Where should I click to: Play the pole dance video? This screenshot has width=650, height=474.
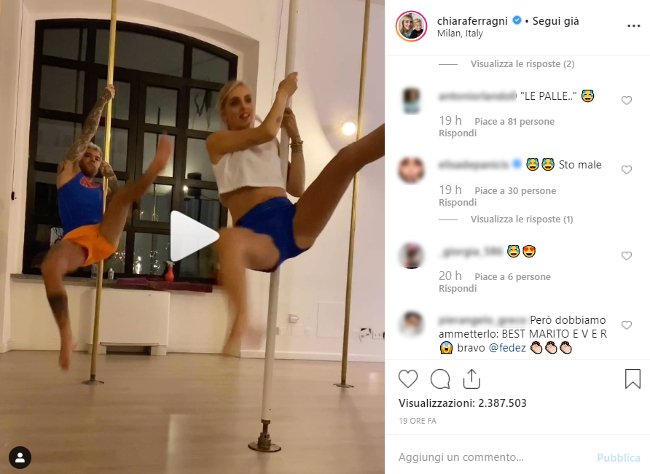click(194, 236)
